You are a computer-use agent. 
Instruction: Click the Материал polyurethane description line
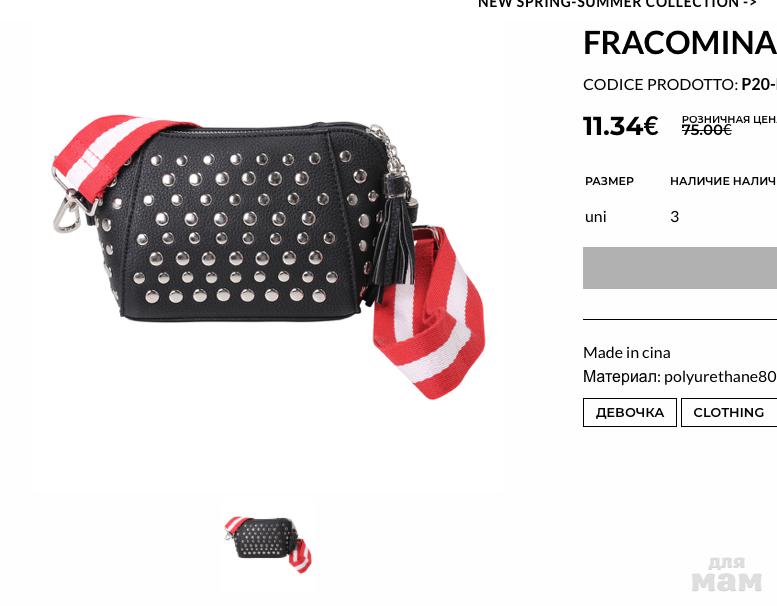[x=680, y=377]
